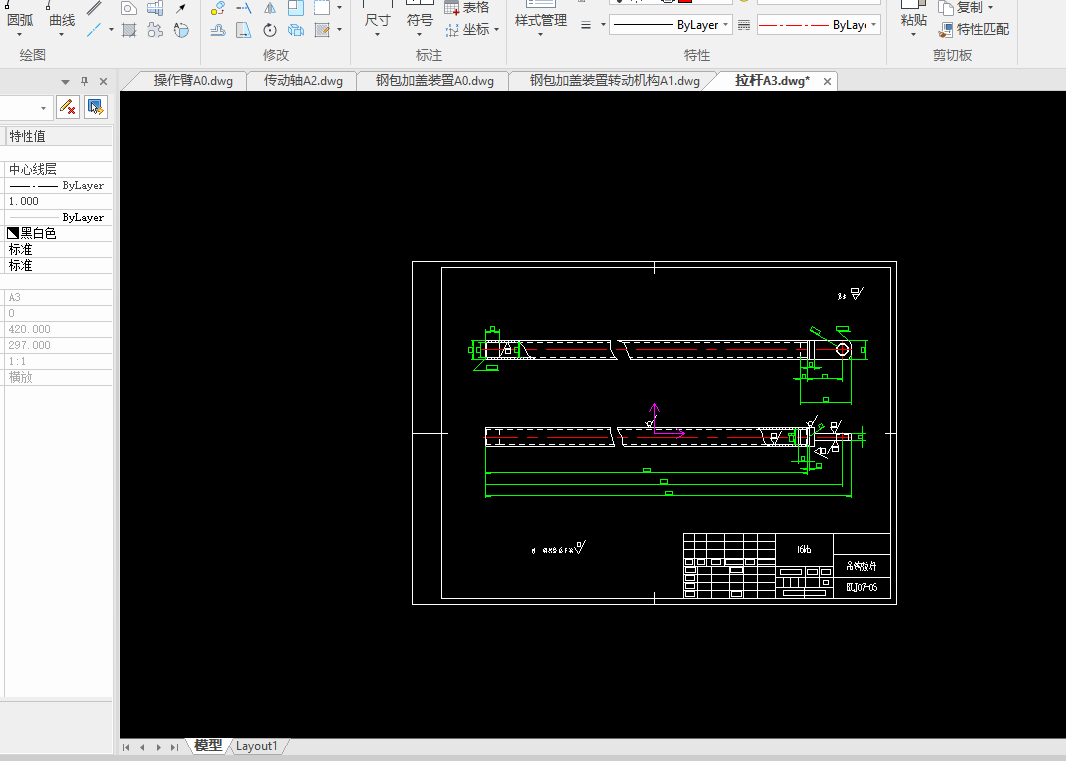1066x761 pixels.
Task: Click the red layer color swatch in ribbon
Action: [685, 2]
